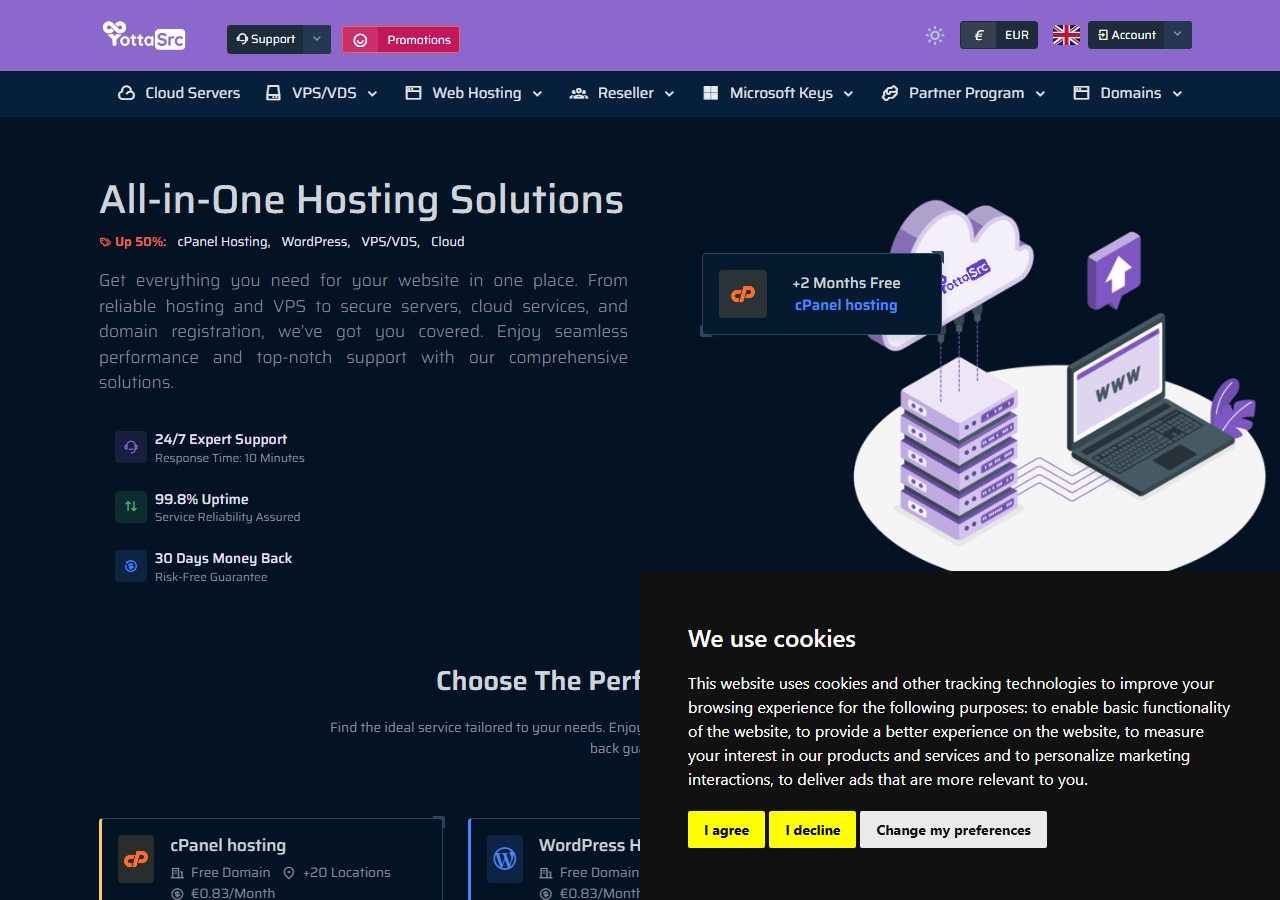The width and height of the screenshot is (1280, 900).
Task: Open the Account button
Action: 1126,35
